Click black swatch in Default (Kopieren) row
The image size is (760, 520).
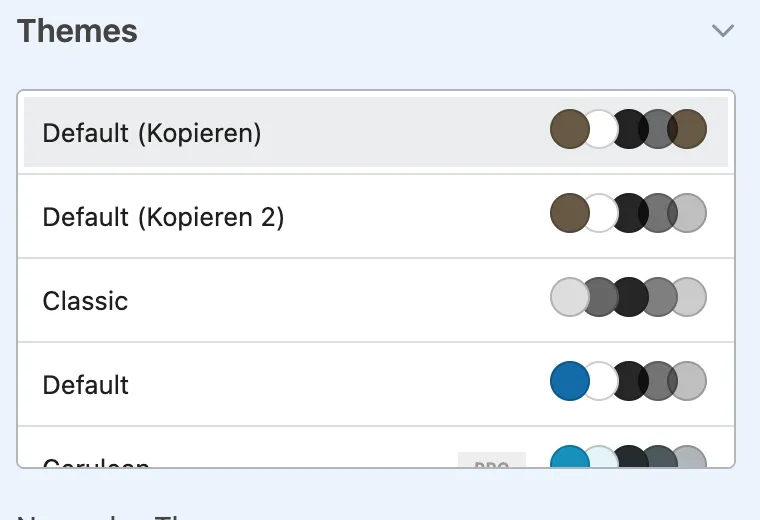(629, 129)
